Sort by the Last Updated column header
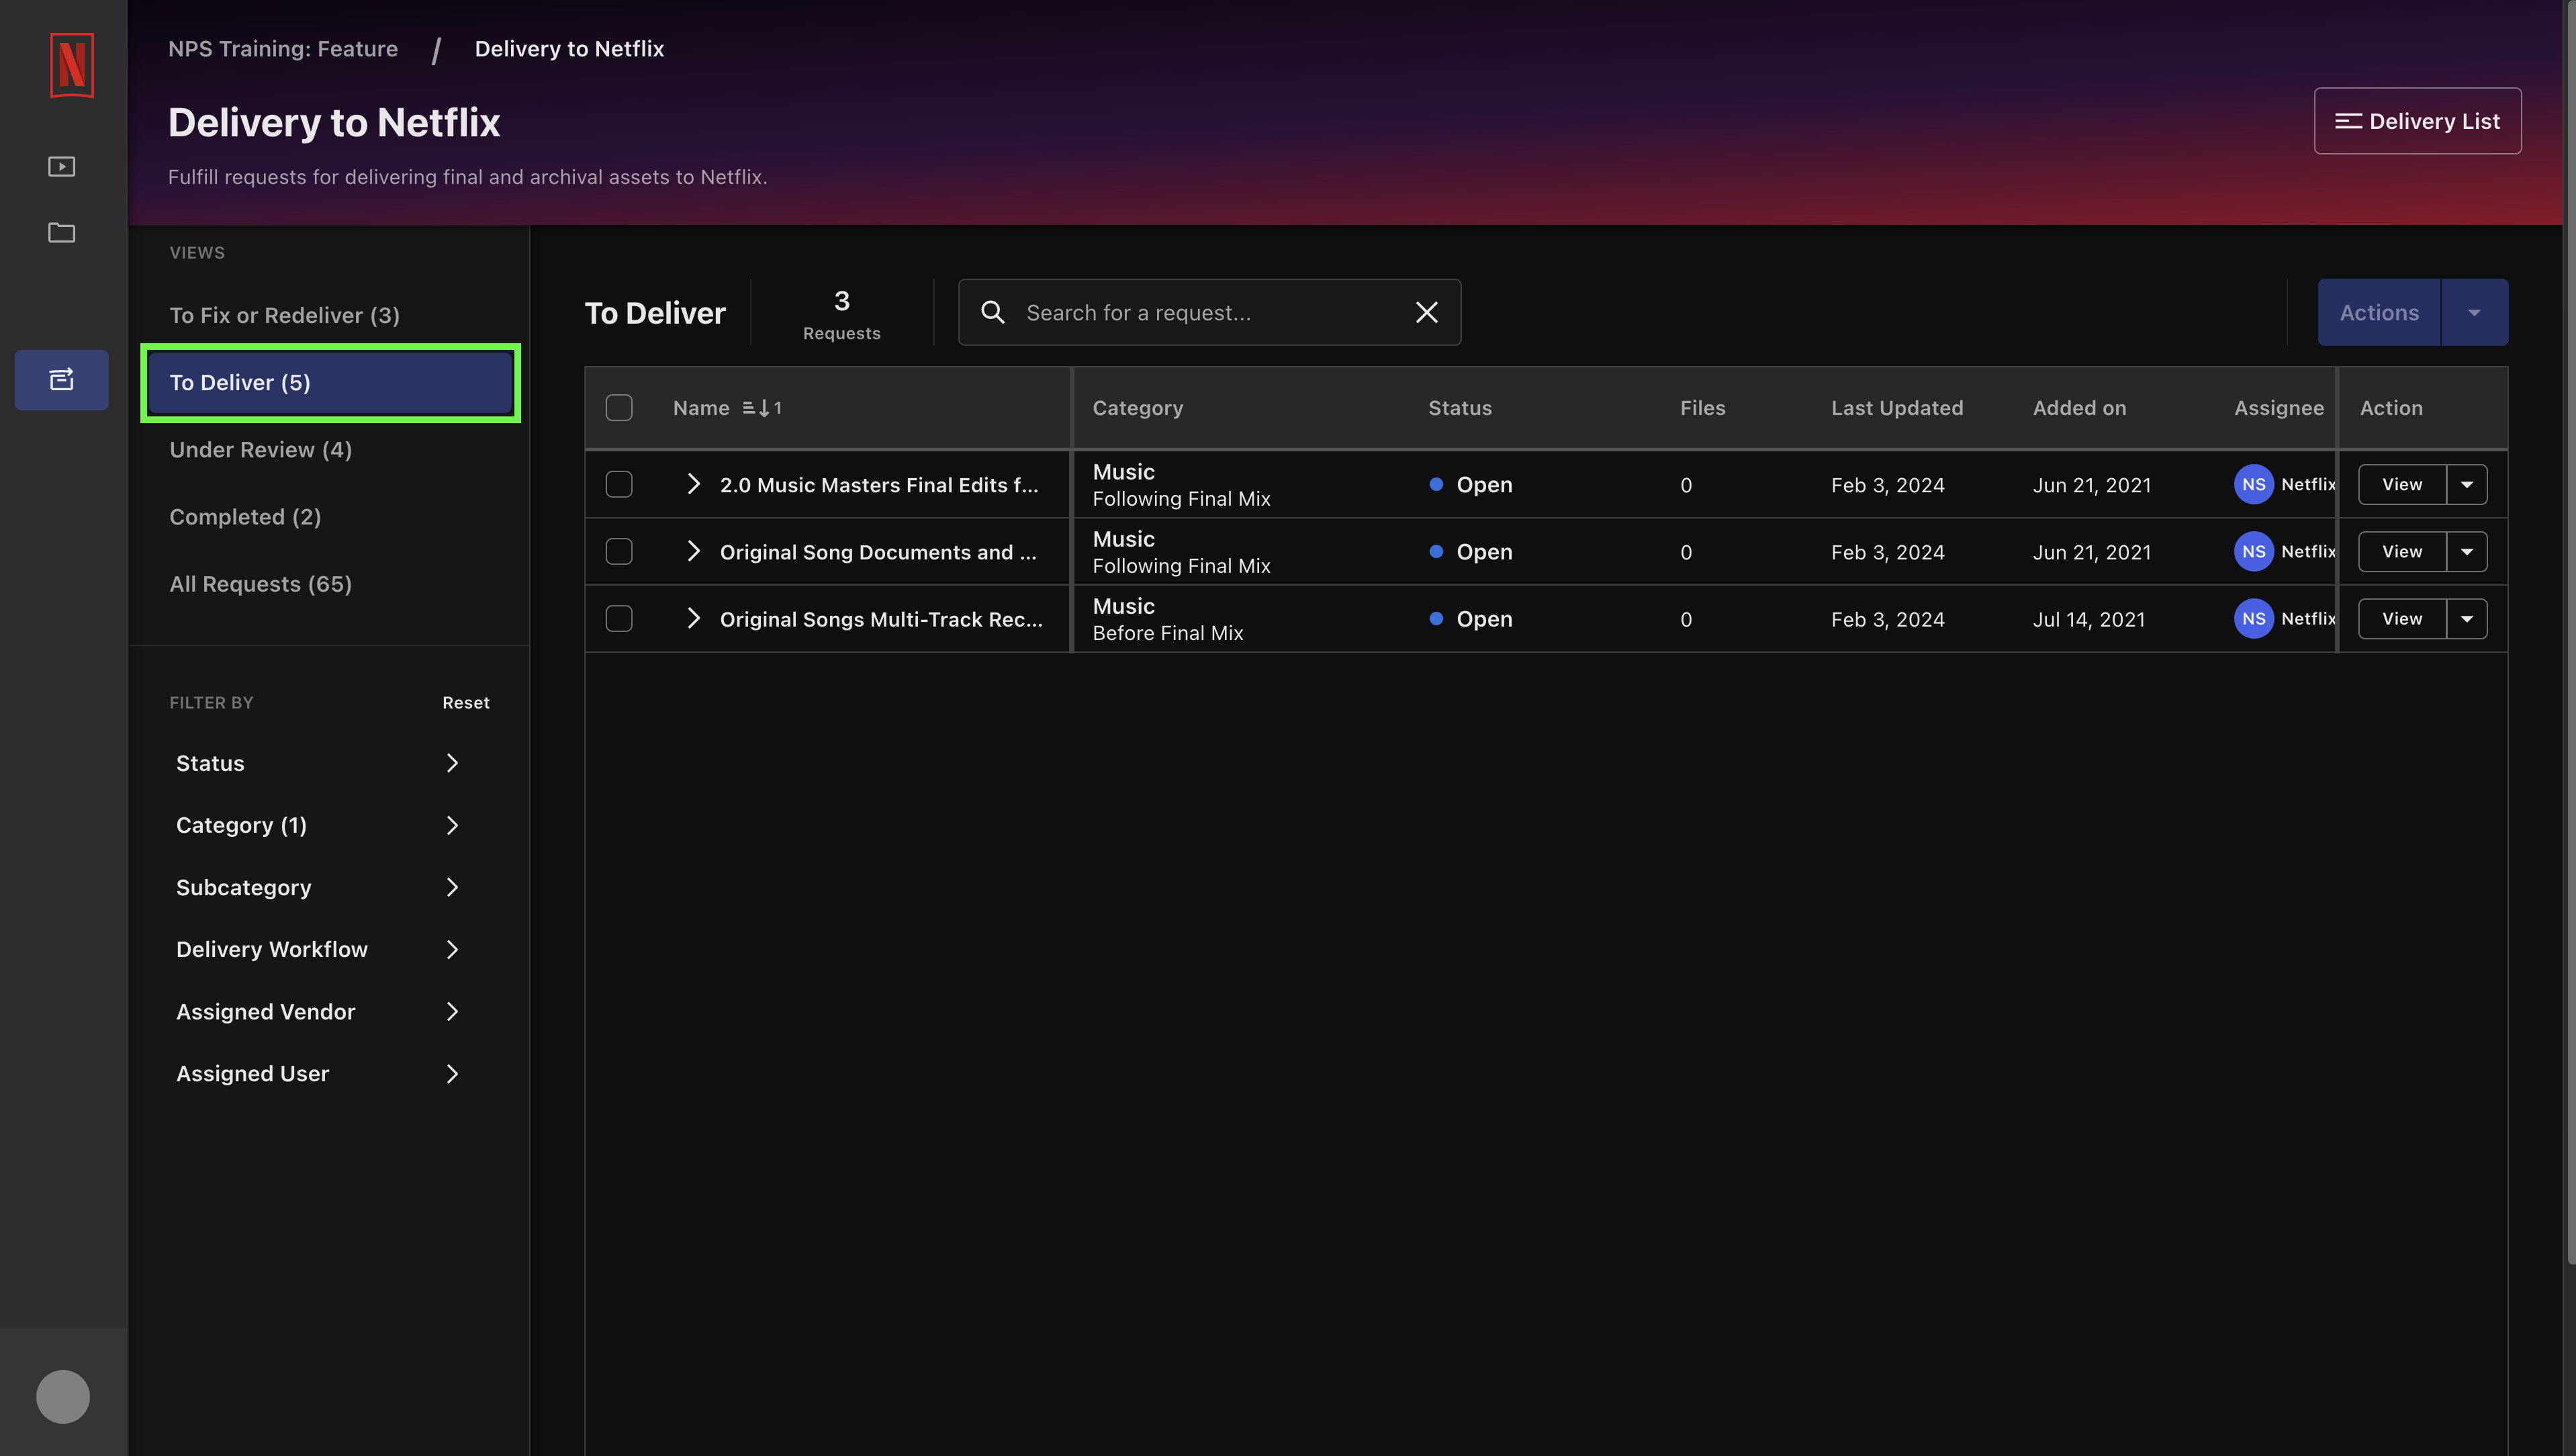This screenshot has height=1456, width=2576. click(x=1897, y=408)
